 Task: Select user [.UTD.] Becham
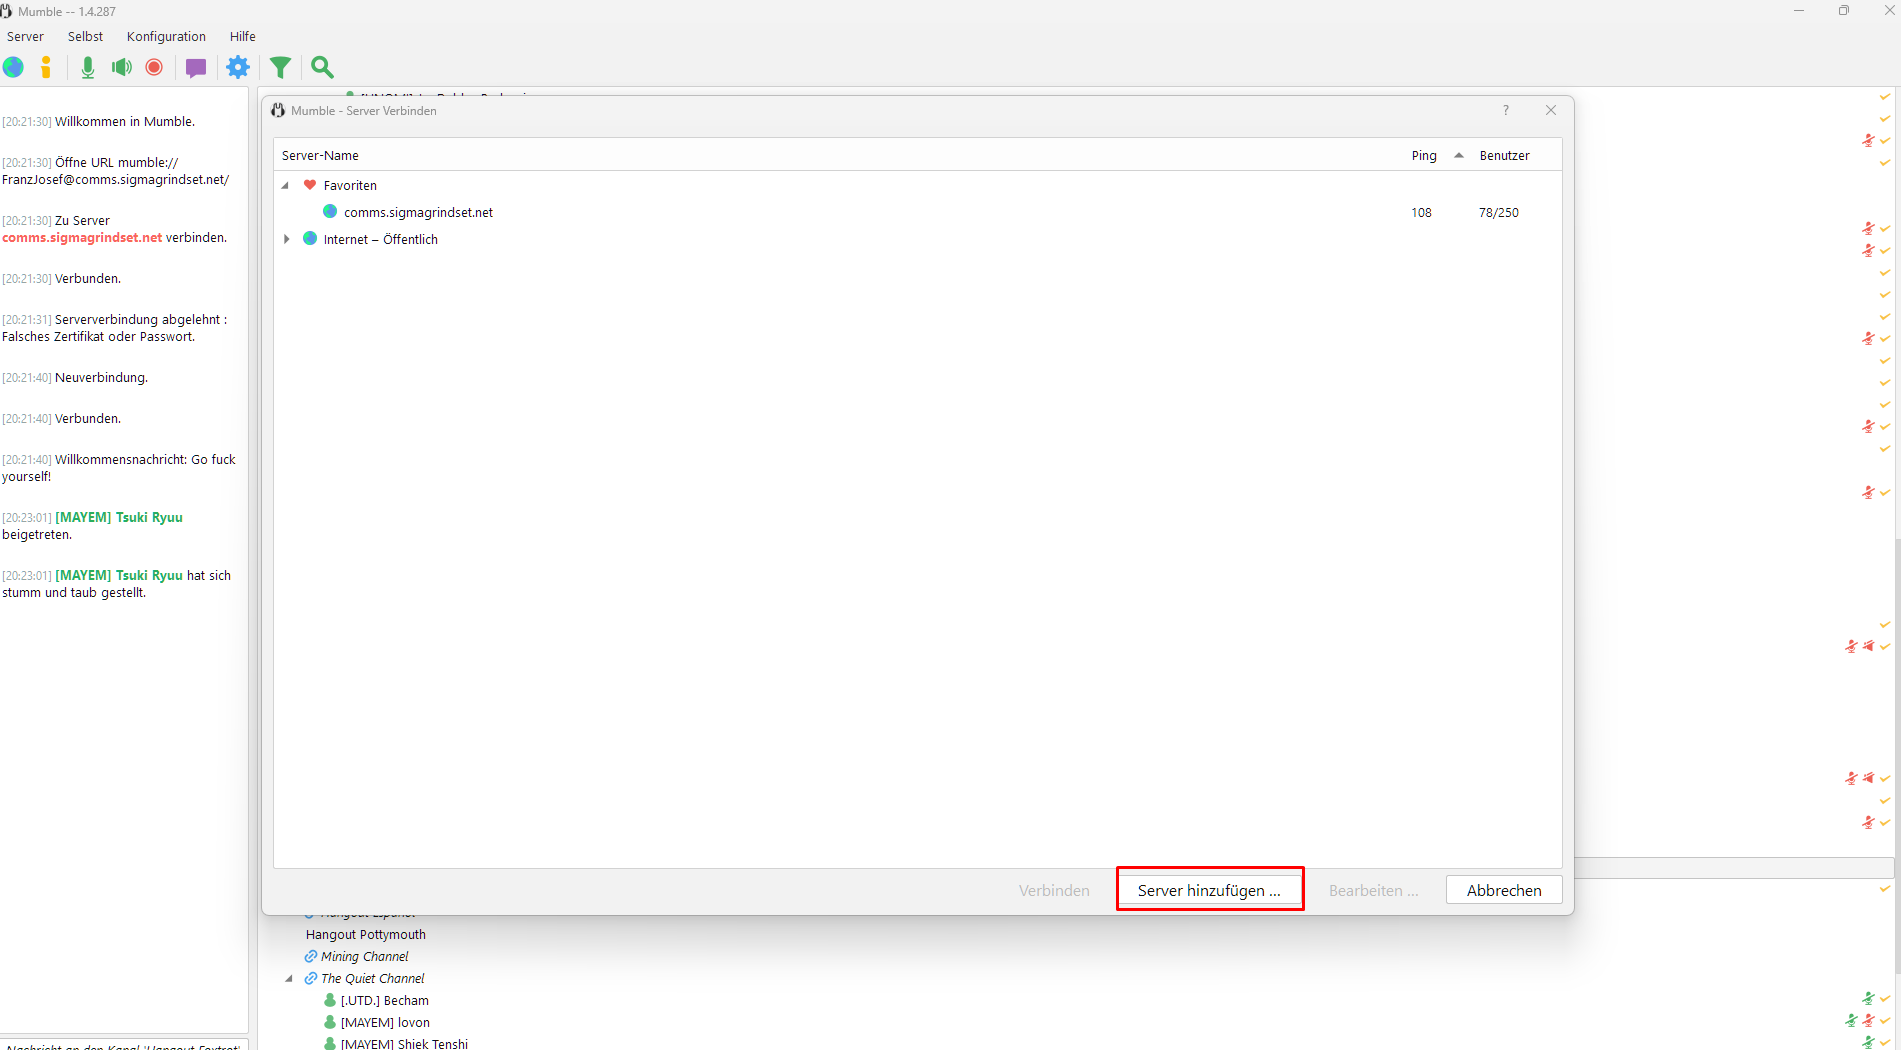385,1000
